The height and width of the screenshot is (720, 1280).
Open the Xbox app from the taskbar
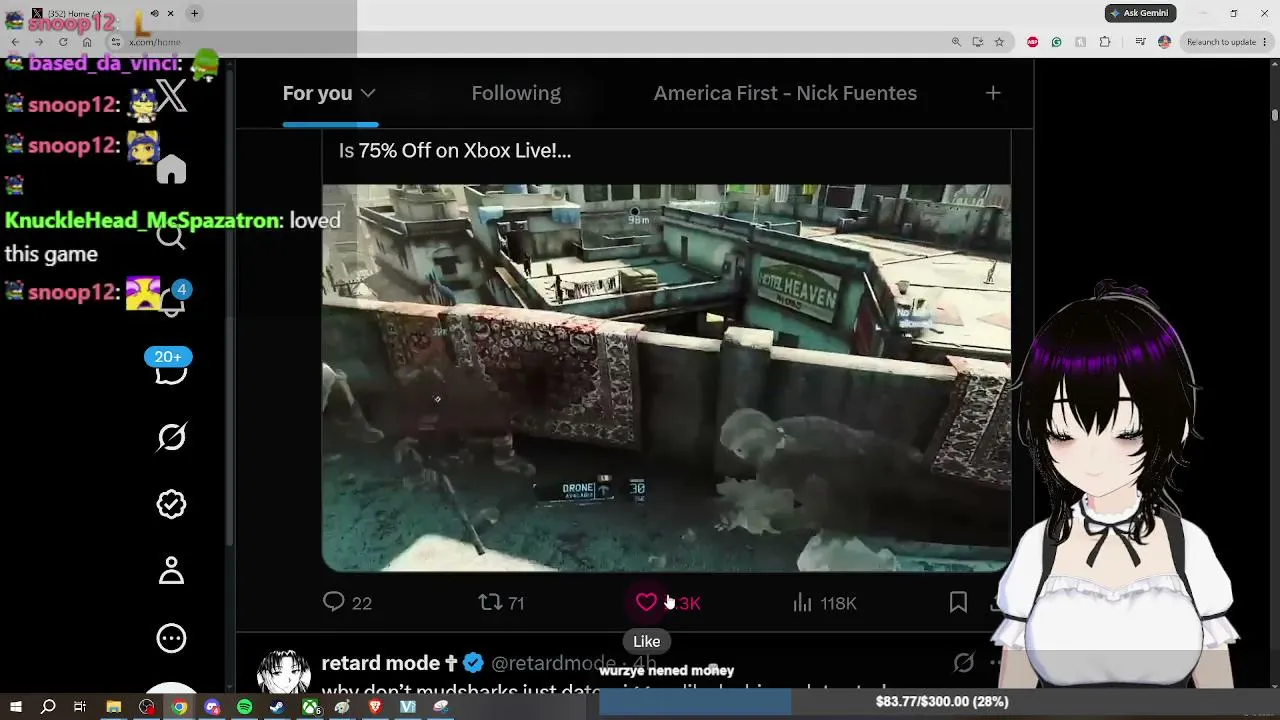[310, 707]
